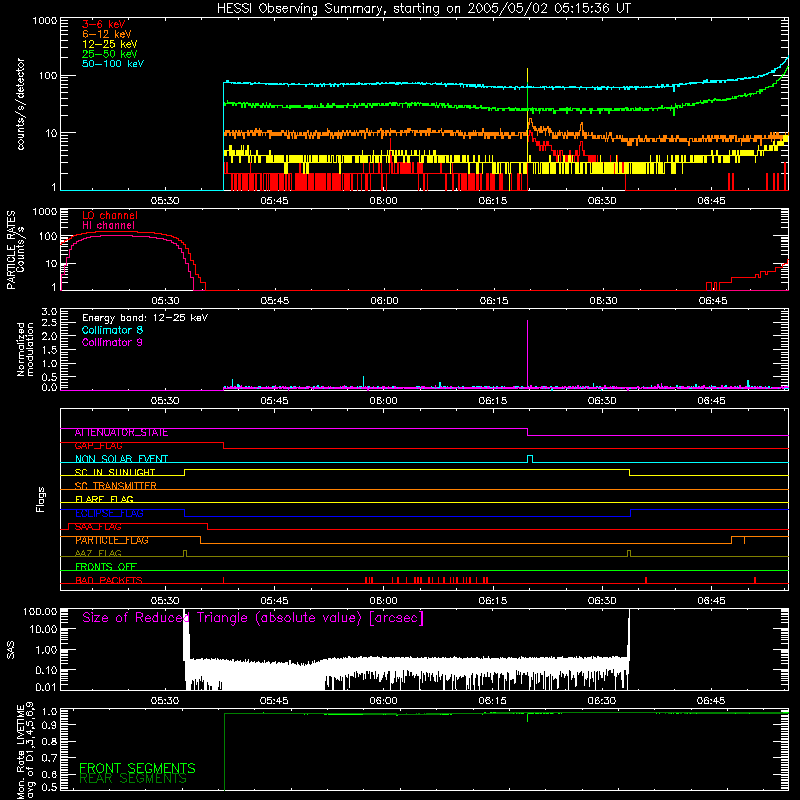Click the FLARE_FLAG label
800x800 pixels.
[104, 499]
